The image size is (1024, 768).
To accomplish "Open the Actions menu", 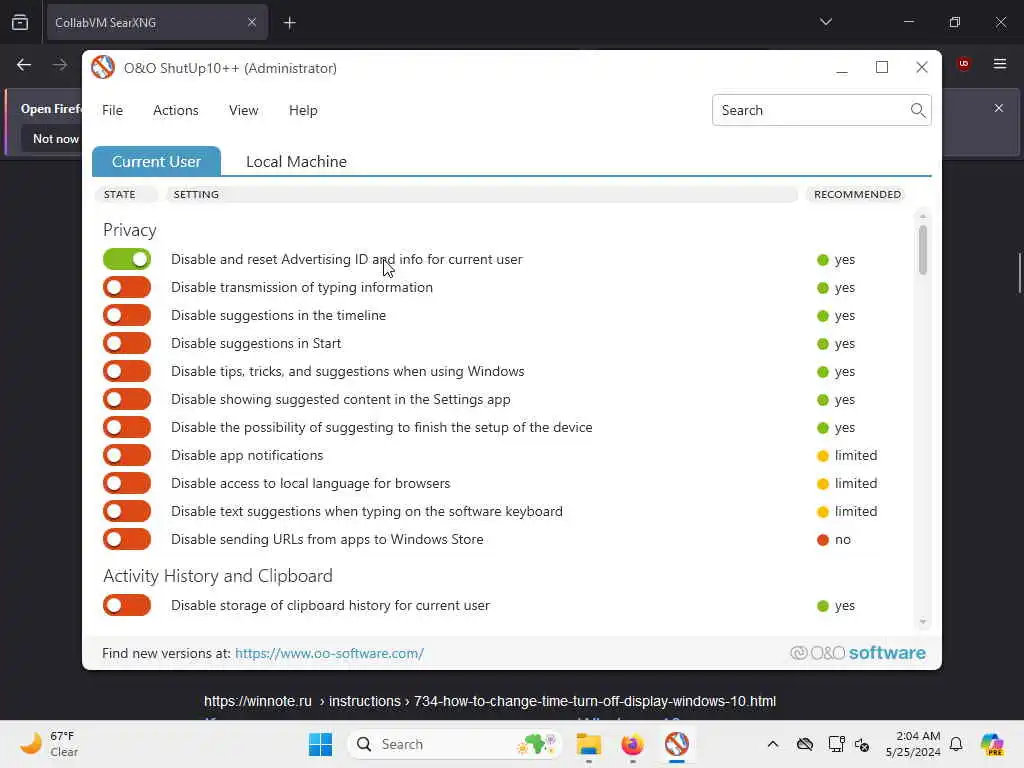I will coord(176,110).
